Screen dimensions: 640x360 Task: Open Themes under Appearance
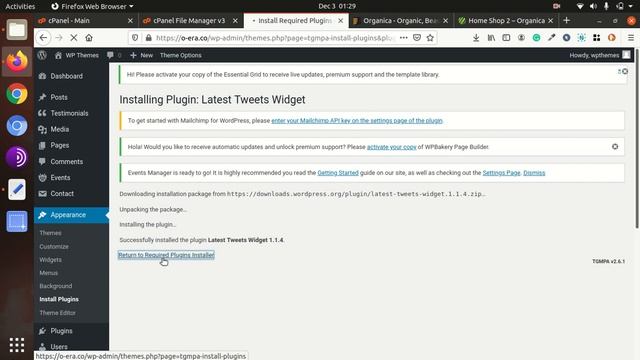50,233
